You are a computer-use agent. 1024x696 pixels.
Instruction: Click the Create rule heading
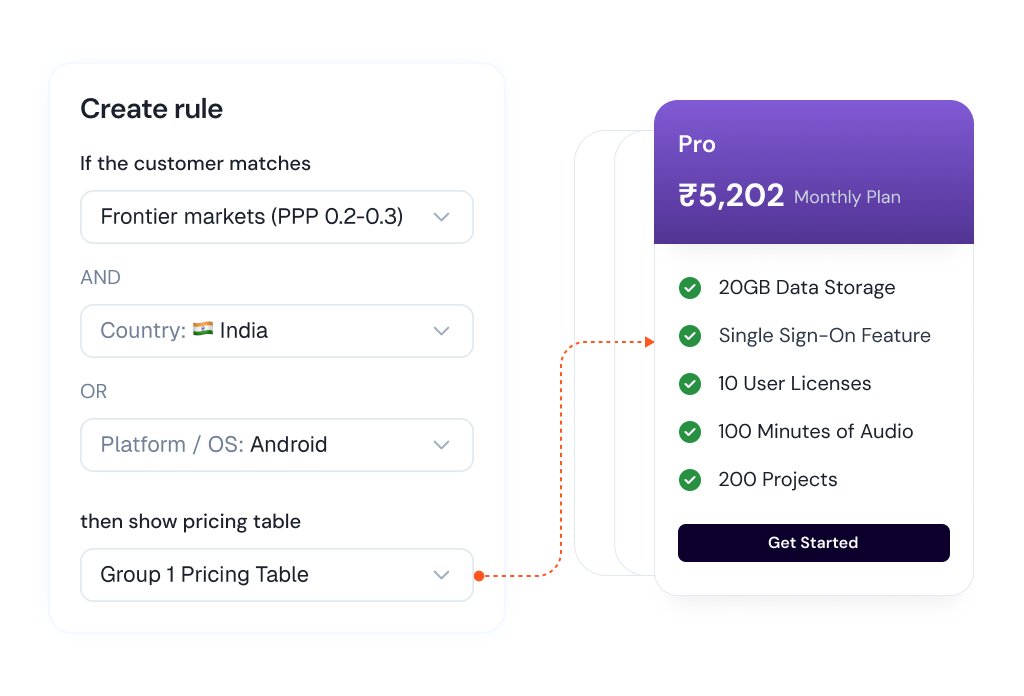point(151,109)
